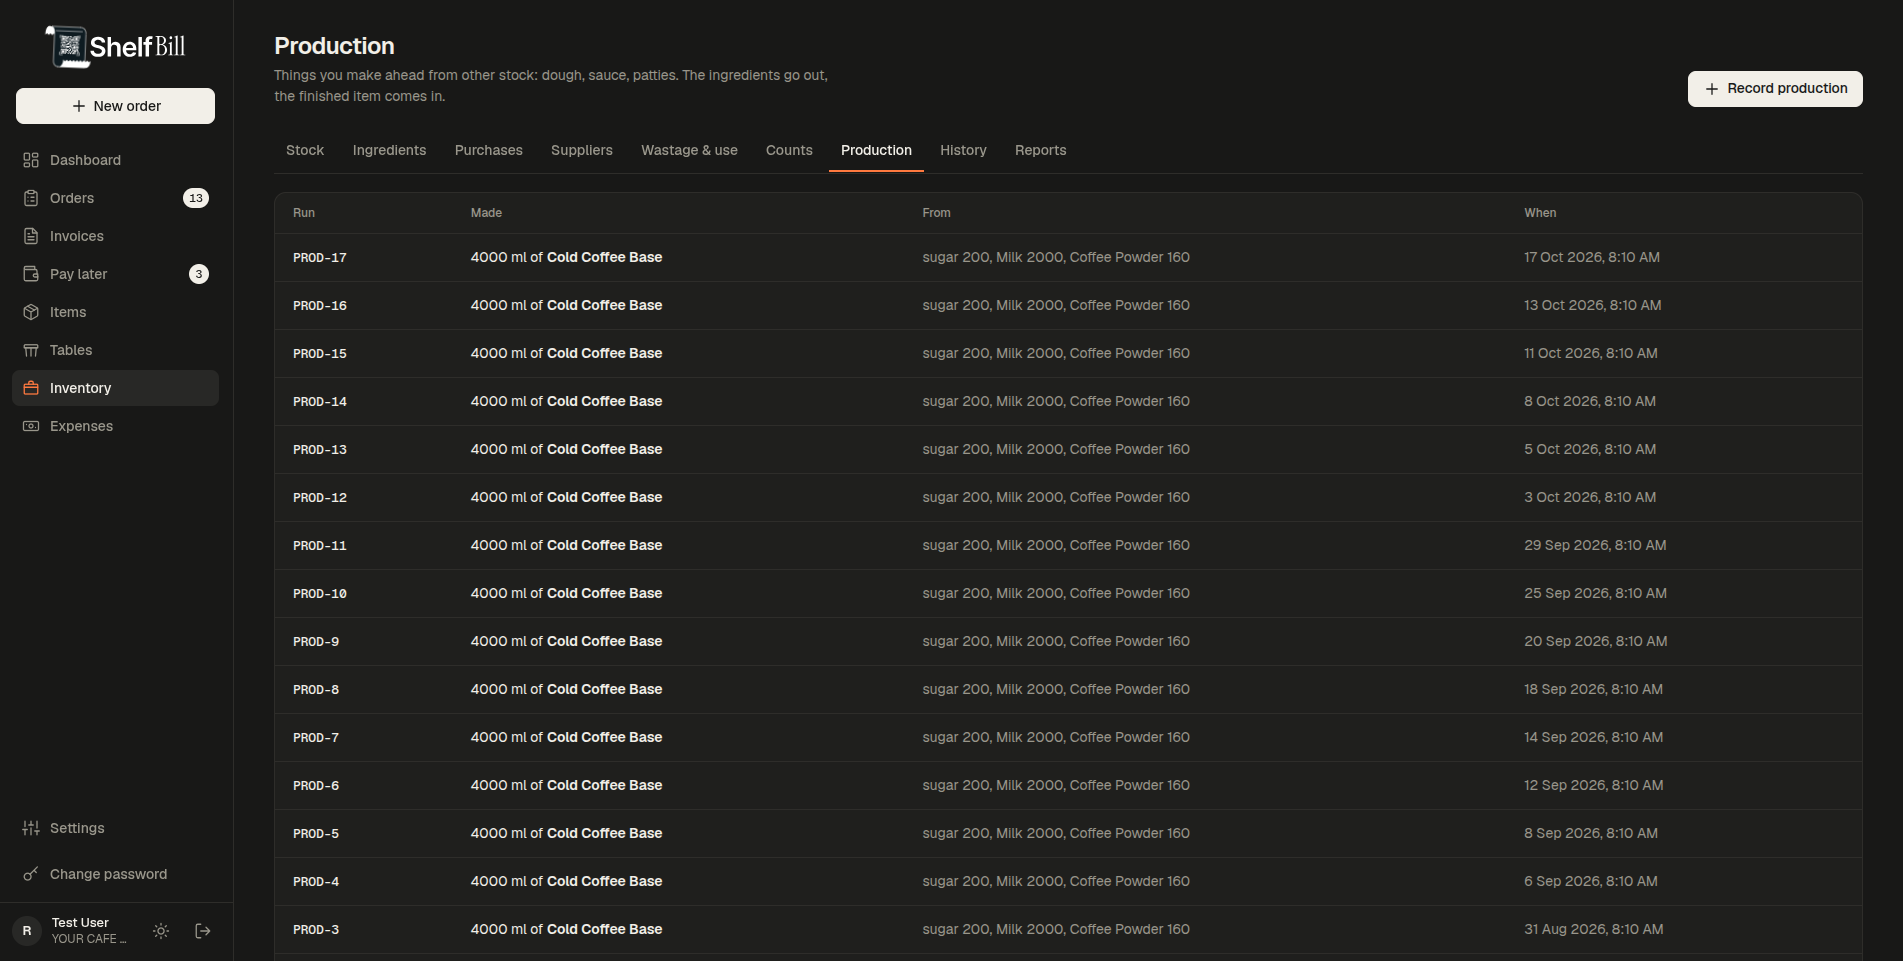The image size is (1903, 961).
Task: Click the Orders count badge 13
Action: point(196,198)
